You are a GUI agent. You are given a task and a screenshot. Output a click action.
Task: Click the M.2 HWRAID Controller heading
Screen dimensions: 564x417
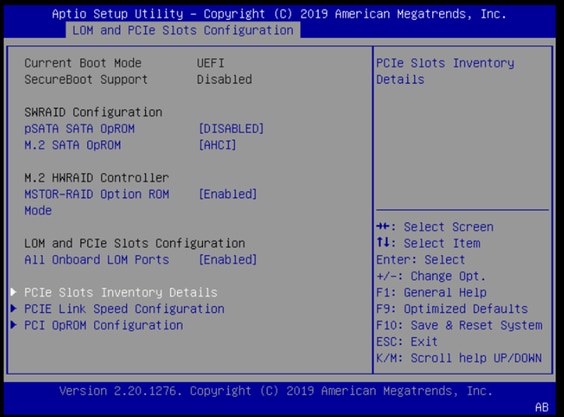(x=96, y=178)
